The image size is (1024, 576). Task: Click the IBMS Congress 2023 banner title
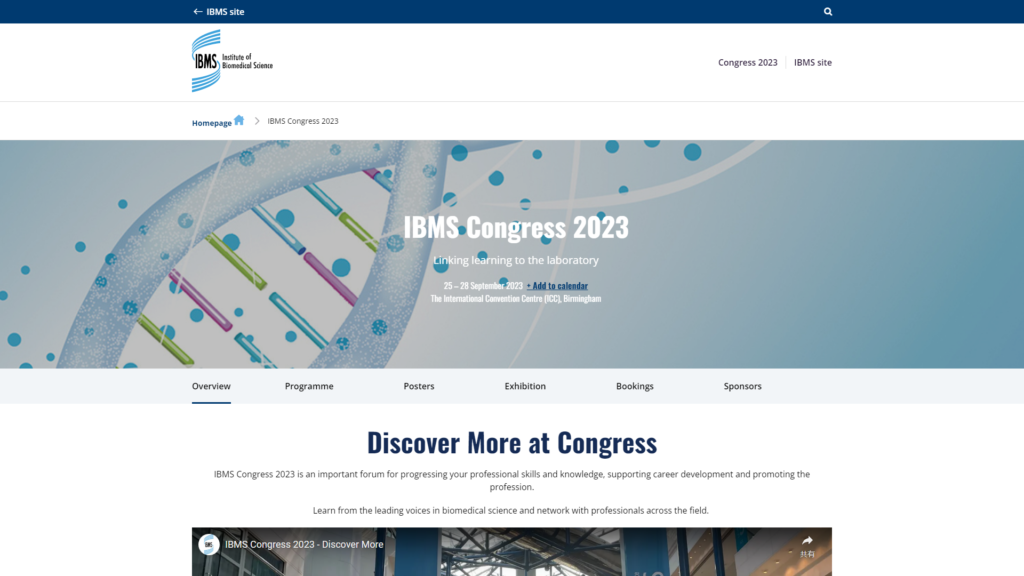516,227
